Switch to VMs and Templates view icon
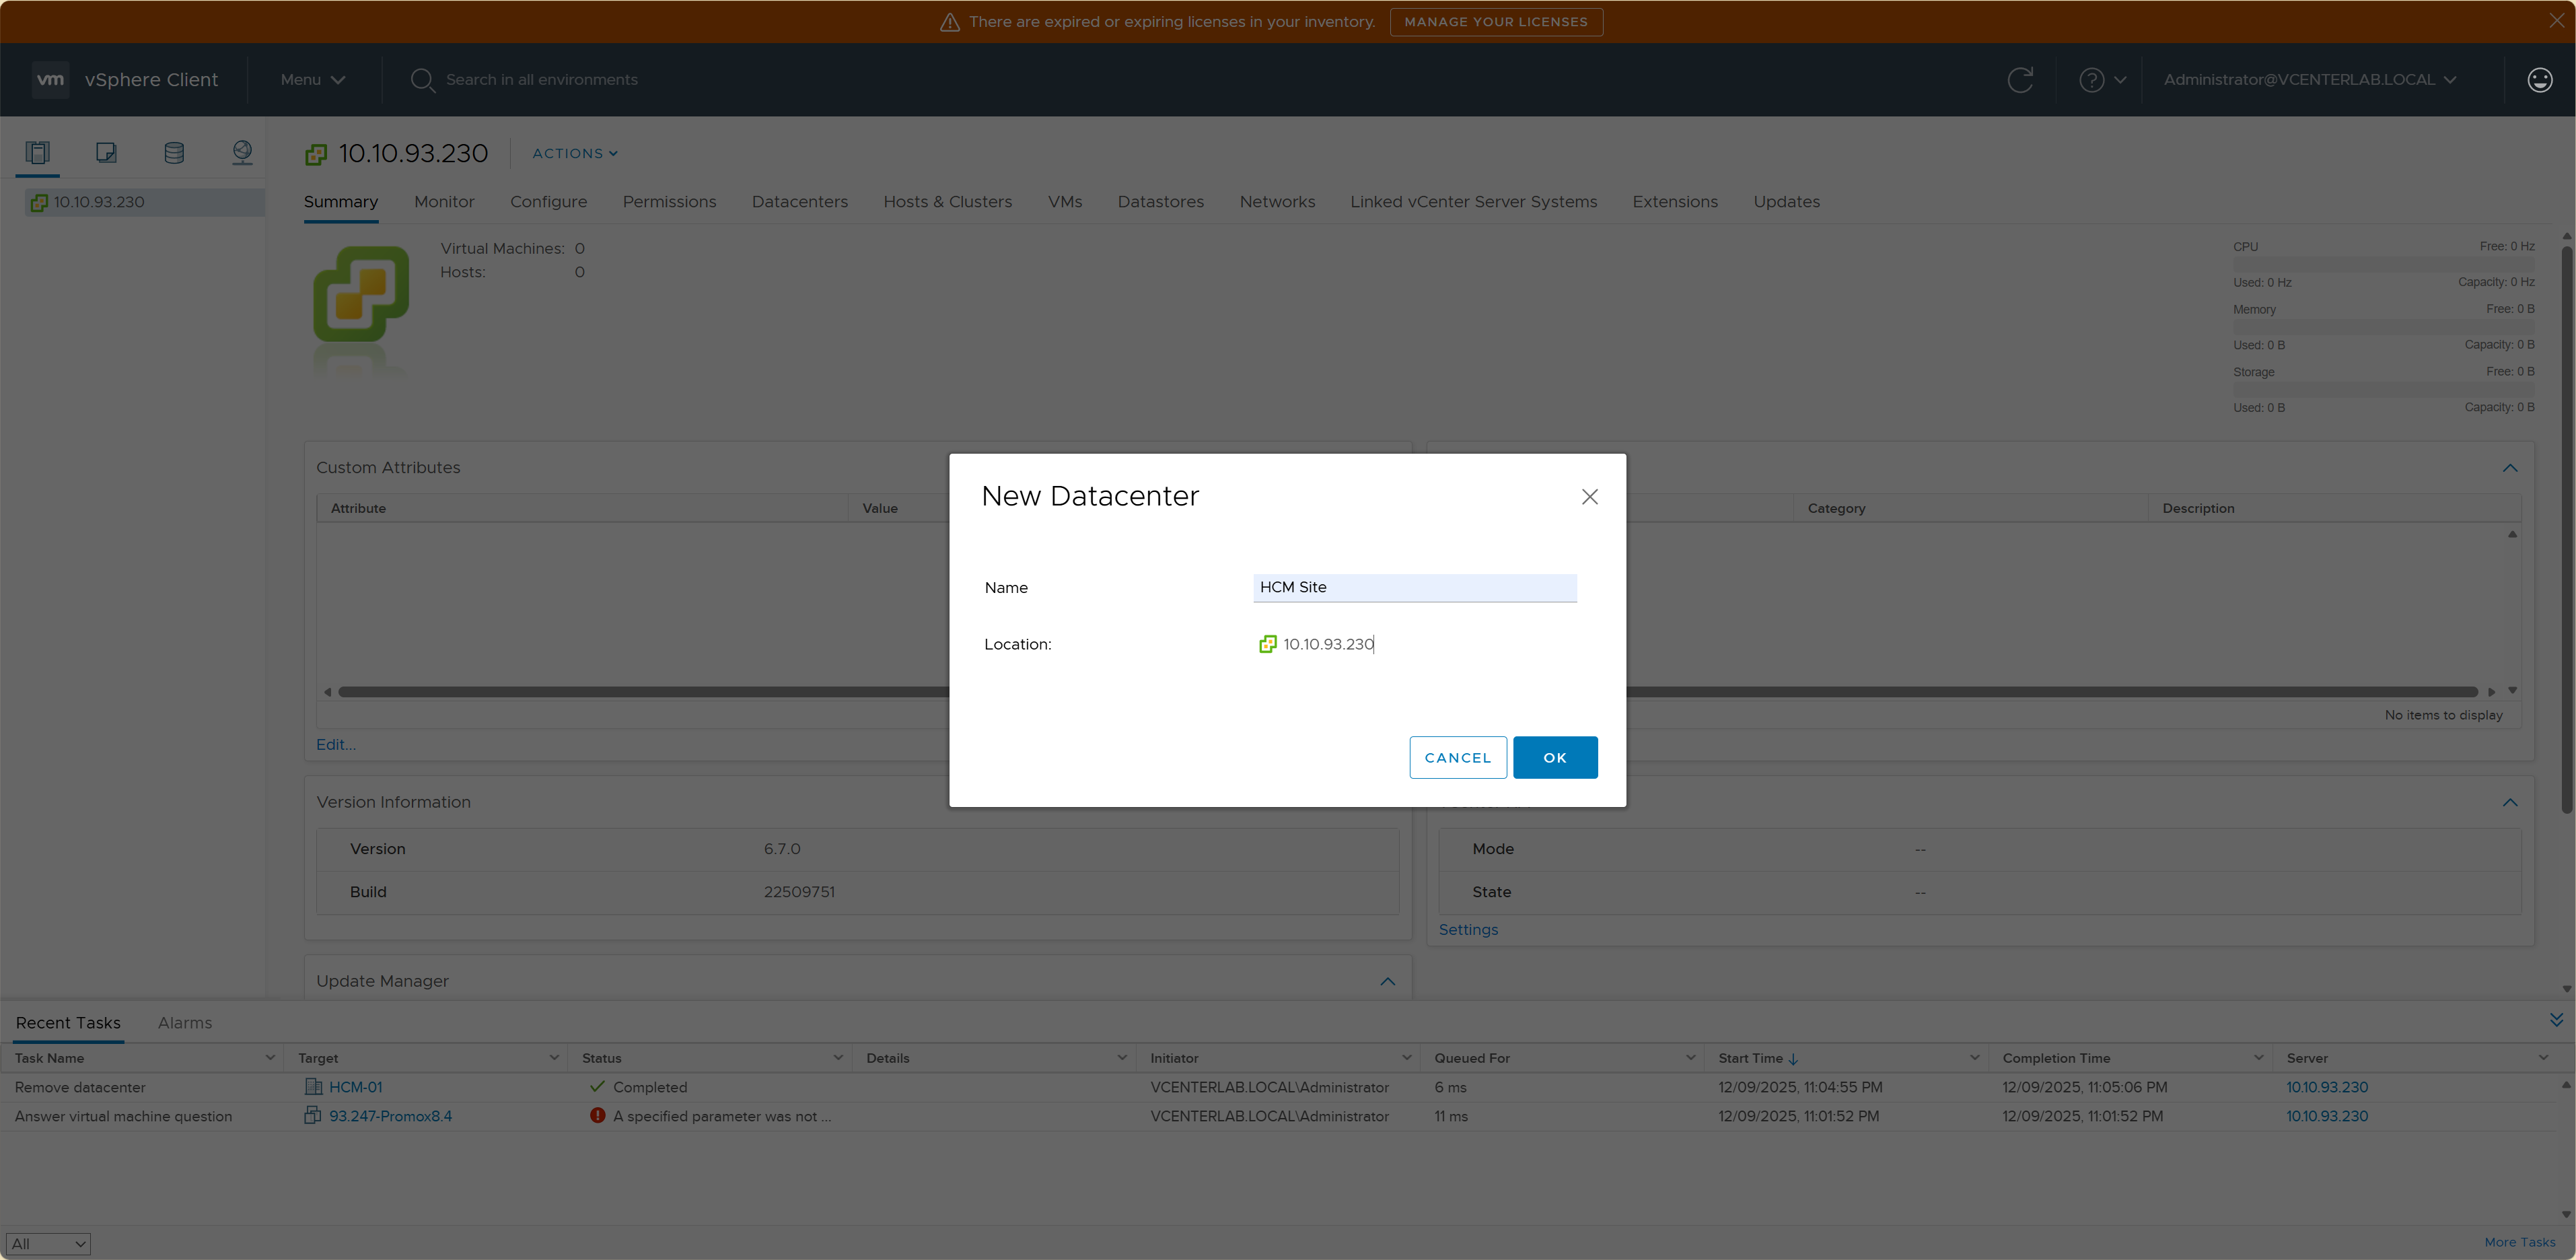This screenshot has width=2576, height=1260. [x=106, y=152]
